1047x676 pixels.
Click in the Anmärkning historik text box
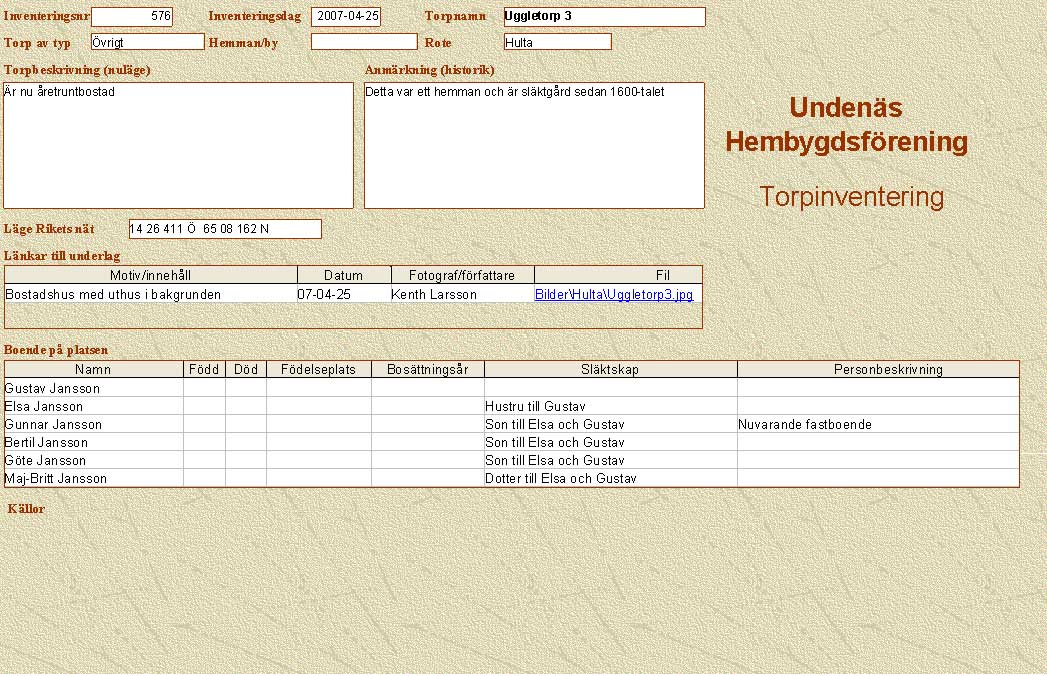pyautogui.click(x=534, y=145)
